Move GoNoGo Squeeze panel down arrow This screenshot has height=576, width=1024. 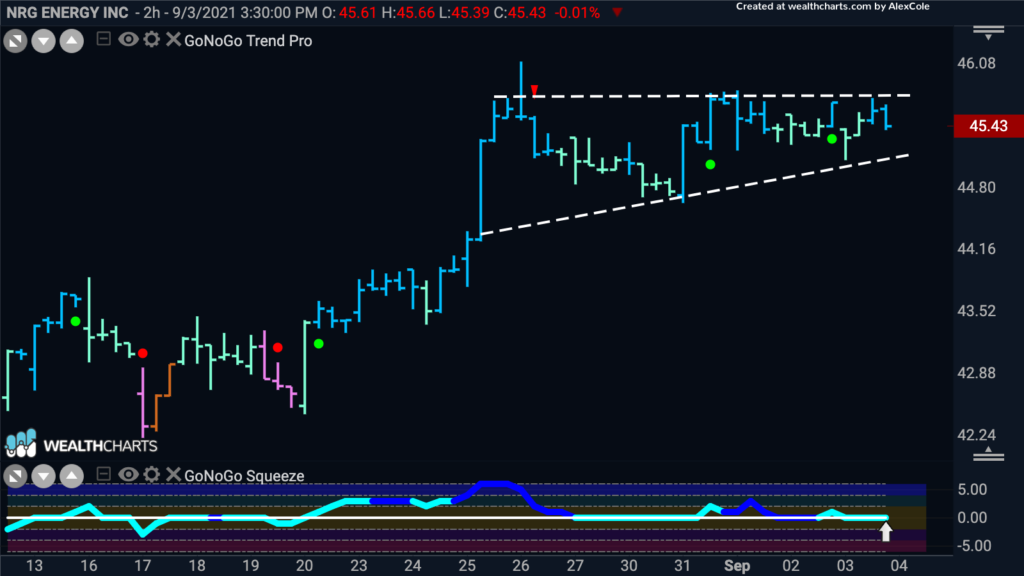tap(43, 476)
